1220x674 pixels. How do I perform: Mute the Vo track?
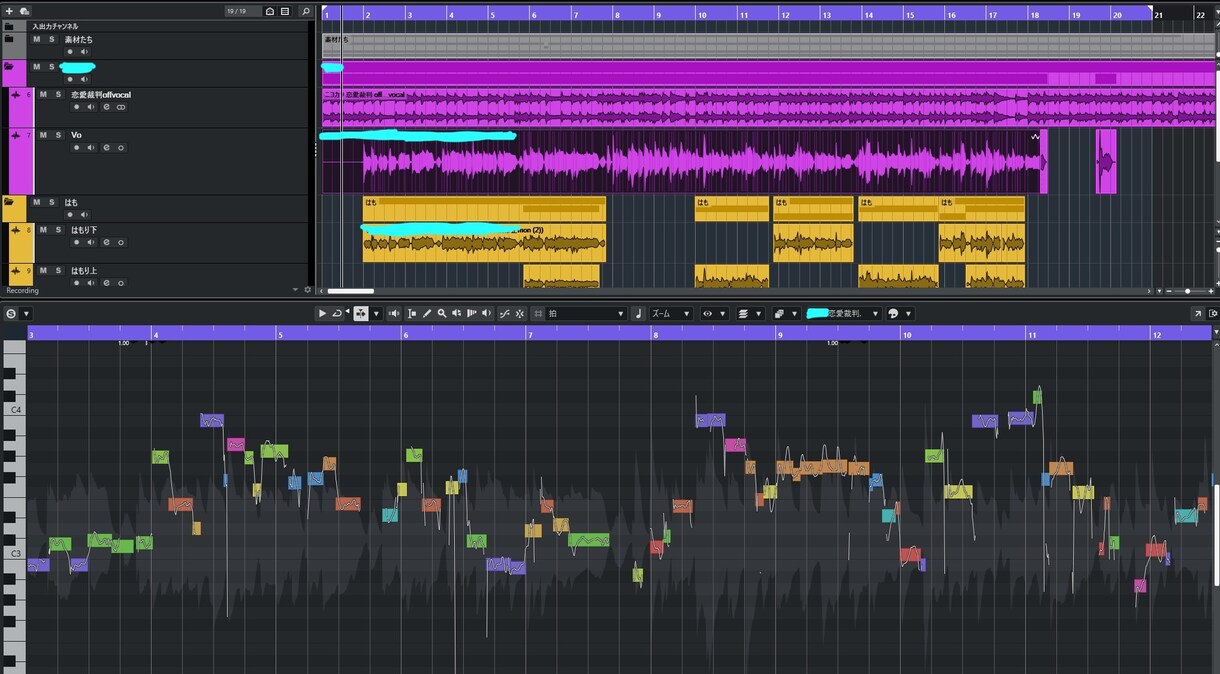click(44, 135)
